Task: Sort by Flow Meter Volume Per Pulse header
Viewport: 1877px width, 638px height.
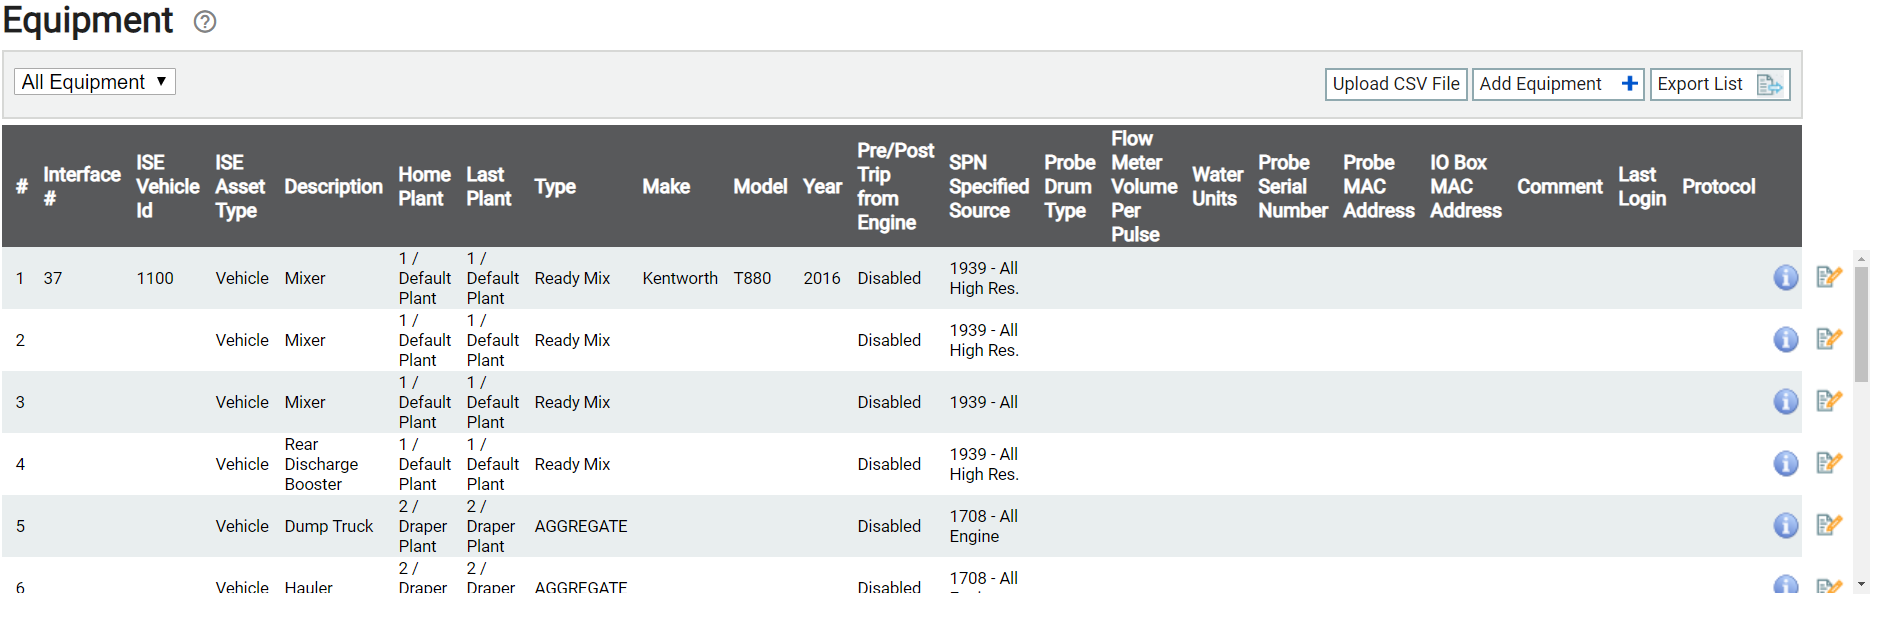Action: point(1144,187)
